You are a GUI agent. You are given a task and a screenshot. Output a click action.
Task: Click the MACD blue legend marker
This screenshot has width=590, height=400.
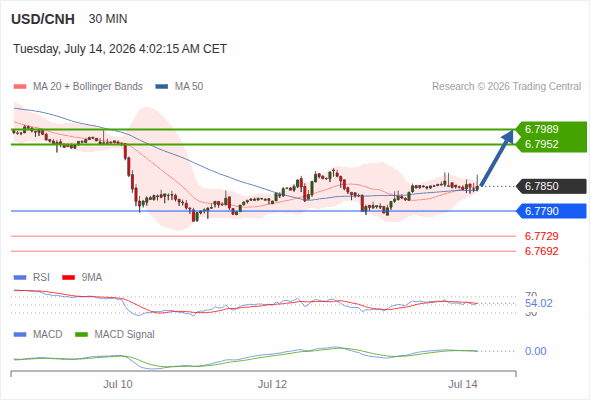pos(20,335)
